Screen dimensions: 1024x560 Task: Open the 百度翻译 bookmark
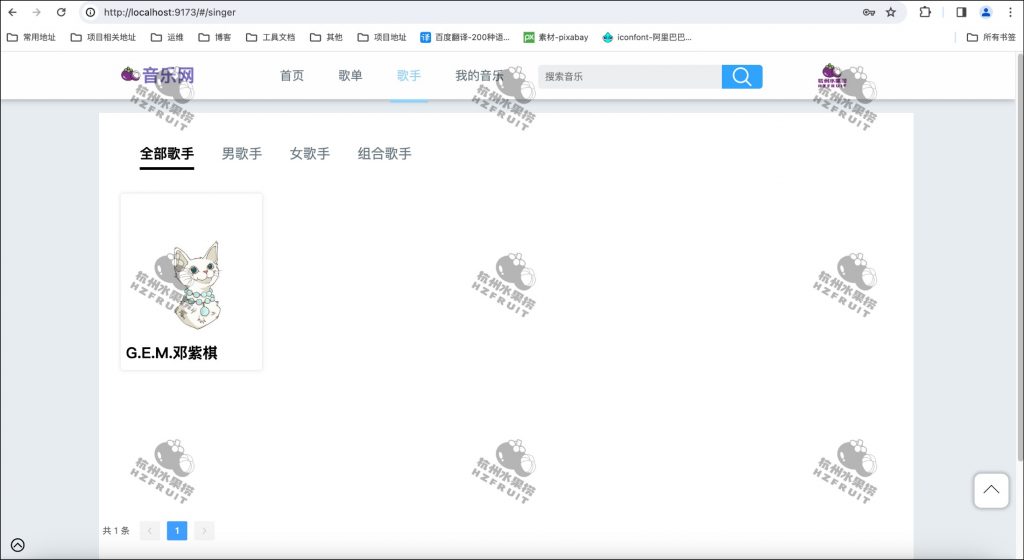click(x=464, y=37)
